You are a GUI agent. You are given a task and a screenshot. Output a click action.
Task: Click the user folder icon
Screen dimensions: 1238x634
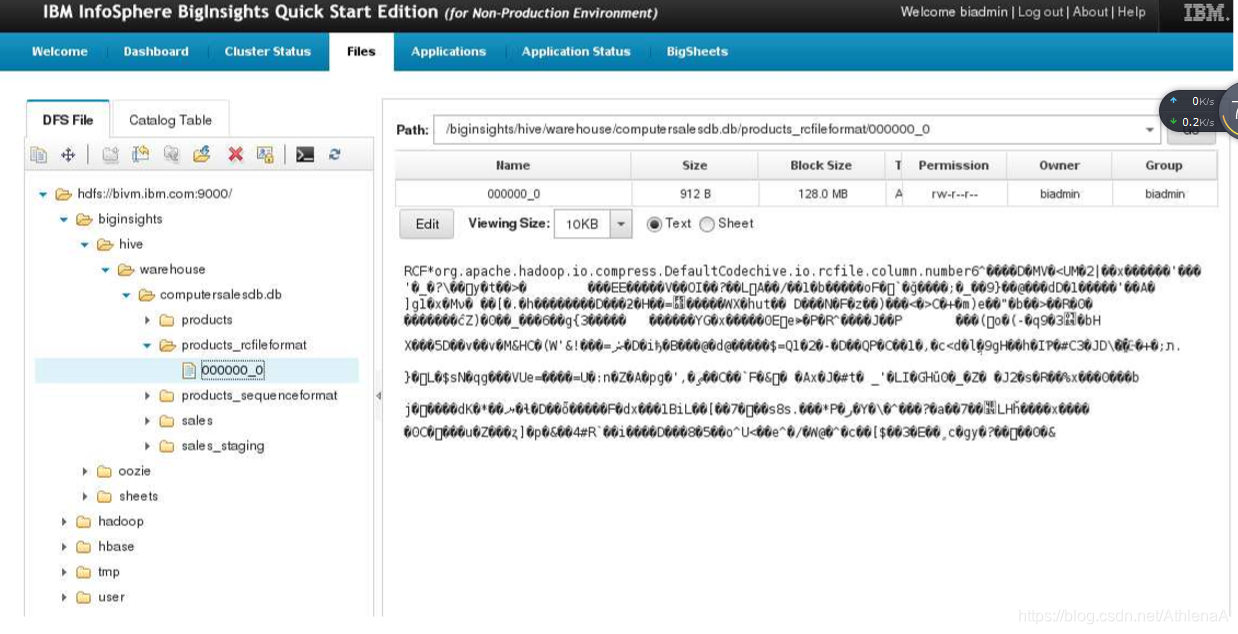[x=84, y=597]
